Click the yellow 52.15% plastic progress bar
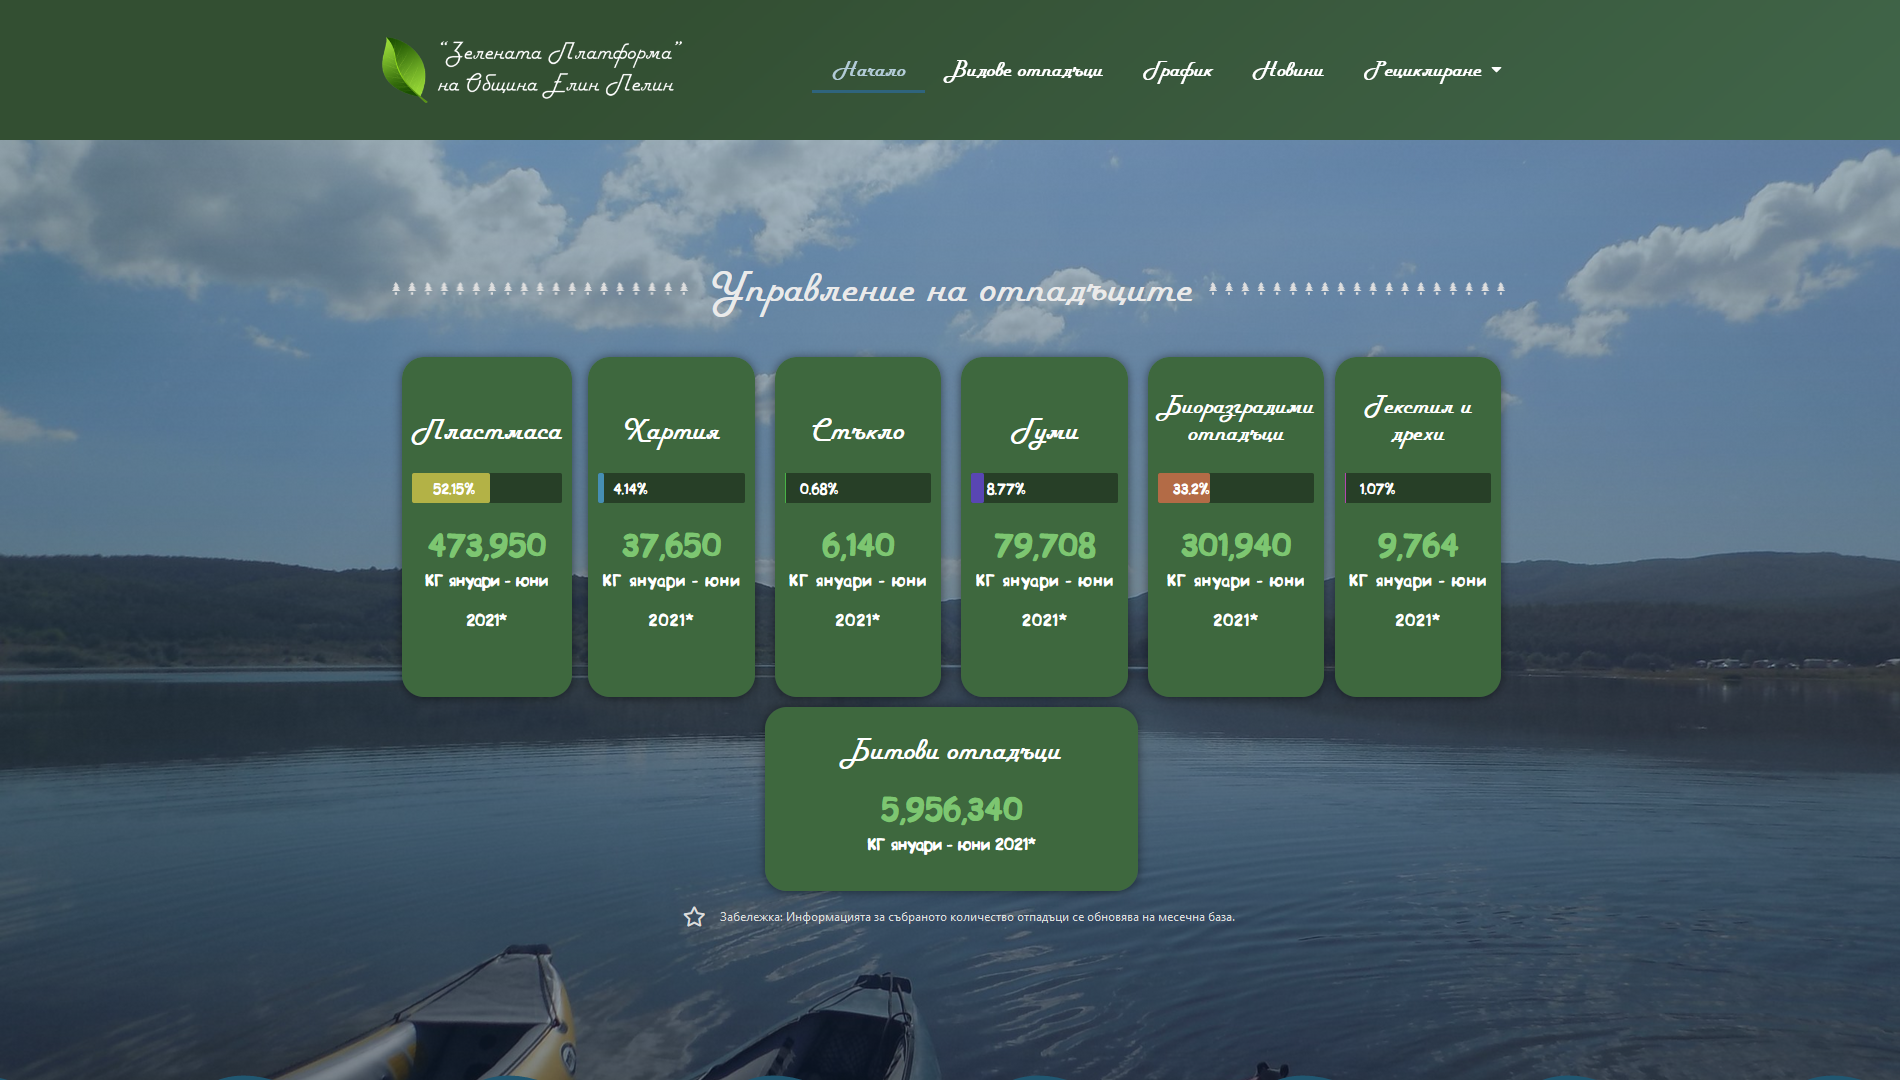 click(451, 488)
